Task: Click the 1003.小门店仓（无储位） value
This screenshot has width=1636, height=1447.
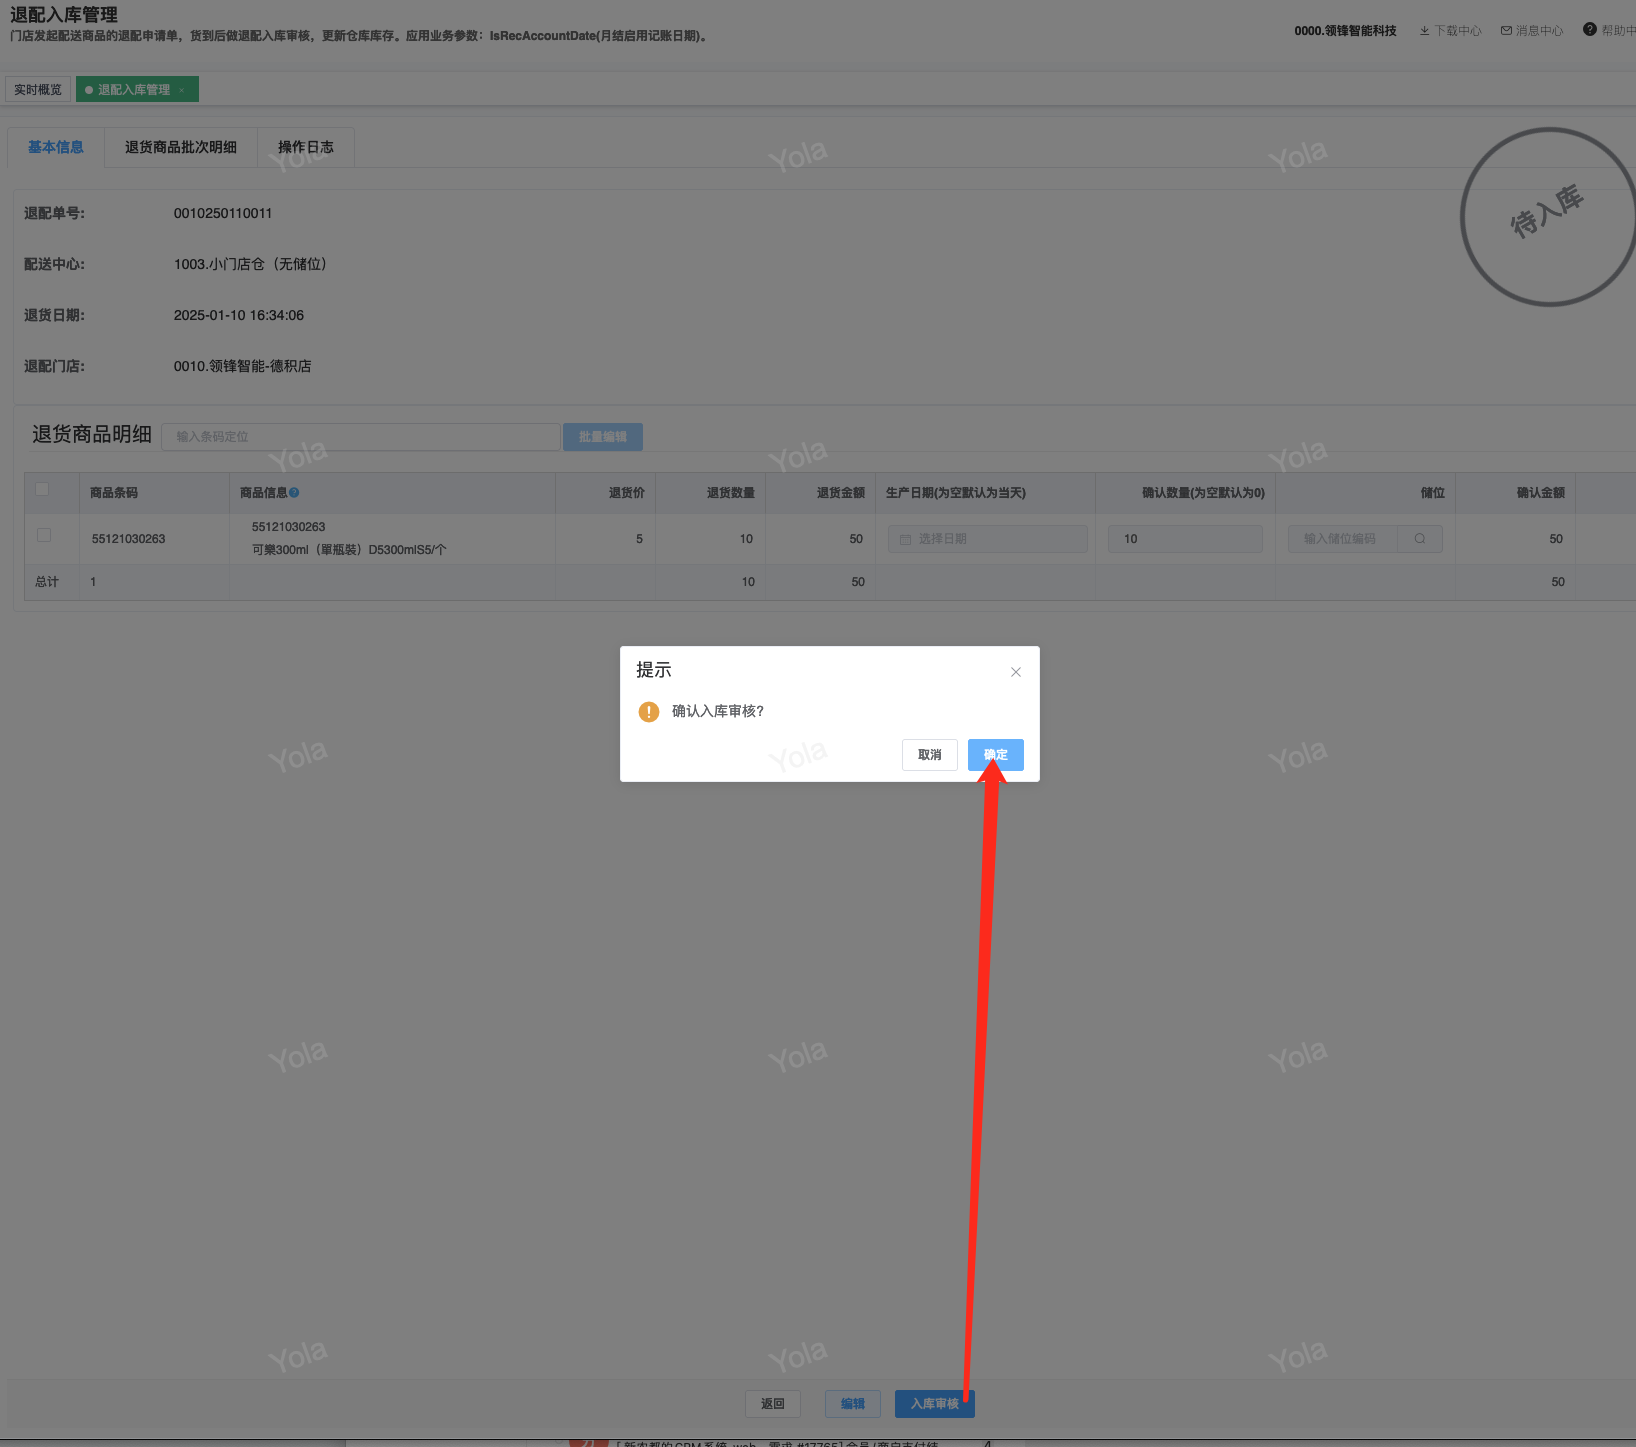Action: coord(250,264)
